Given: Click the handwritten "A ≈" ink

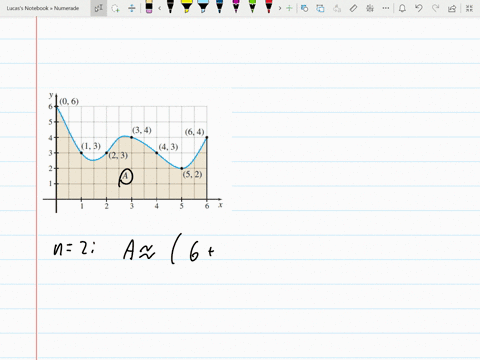Looking at the screenshot, I should (139, 251).
